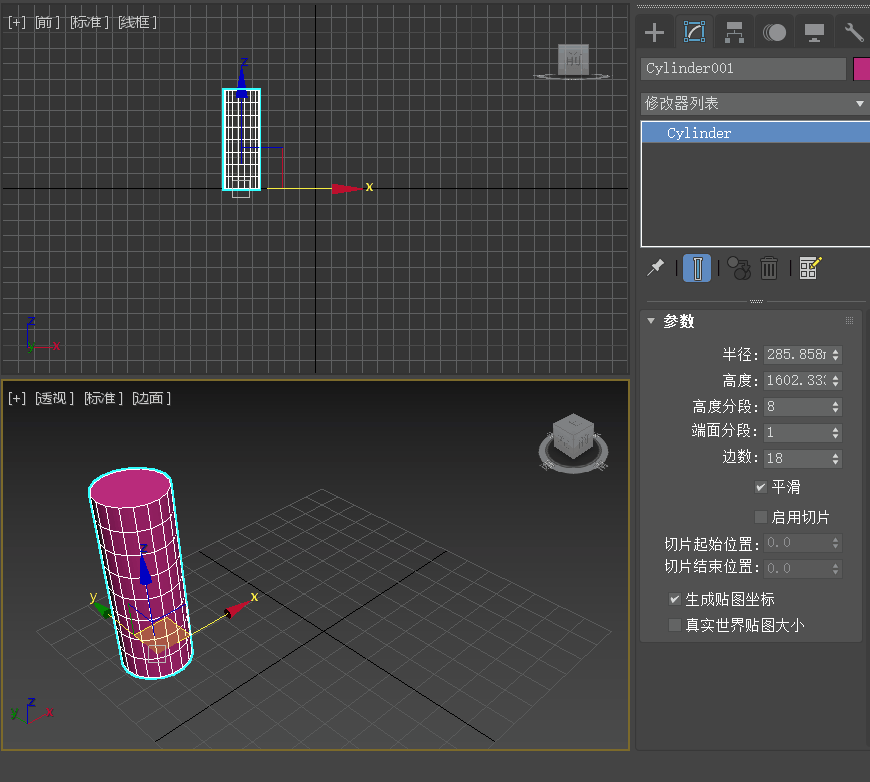Open the [透视] viewport view menu

tap(54, 398)
